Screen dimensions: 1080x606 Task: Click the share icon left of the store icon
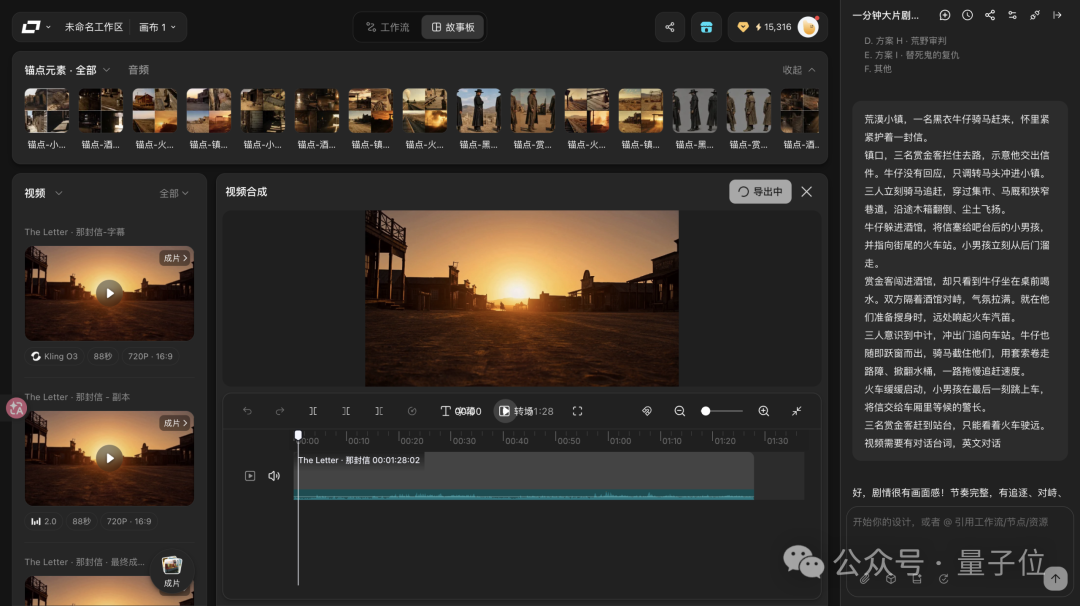669,27
